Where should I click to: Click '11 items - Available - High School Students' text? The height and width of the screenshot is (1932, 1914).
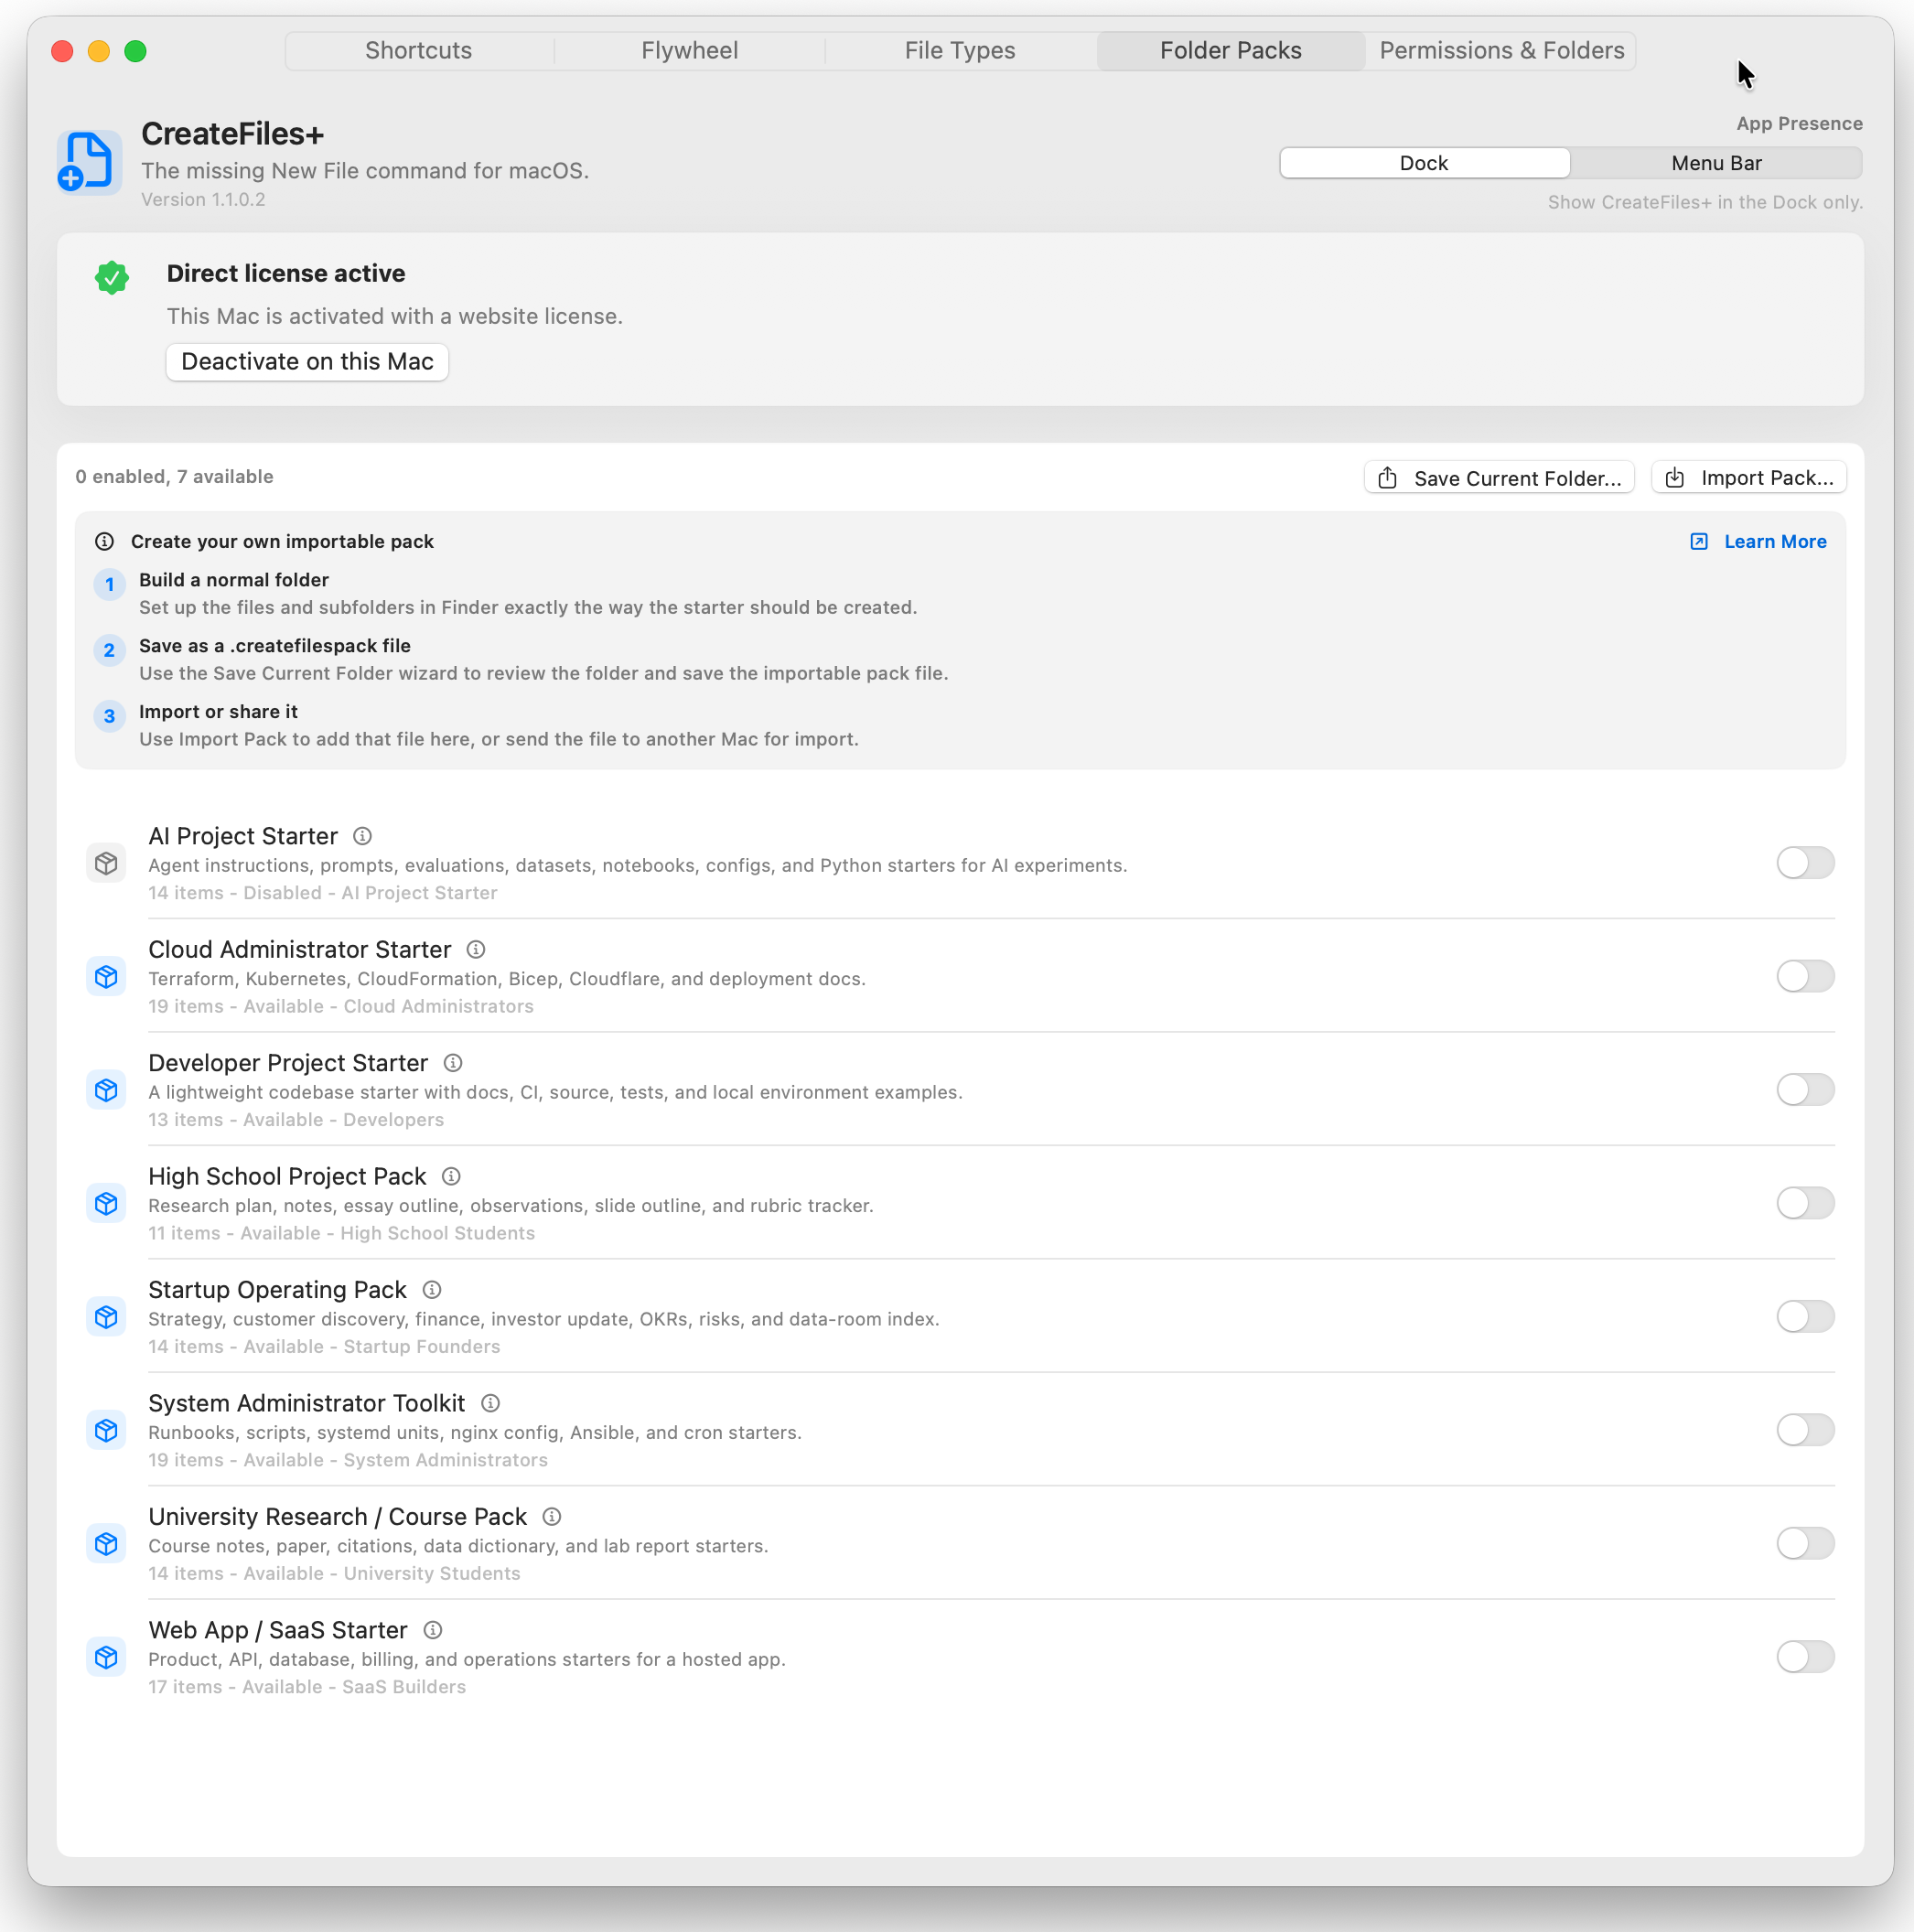(x=342, y=1233)
